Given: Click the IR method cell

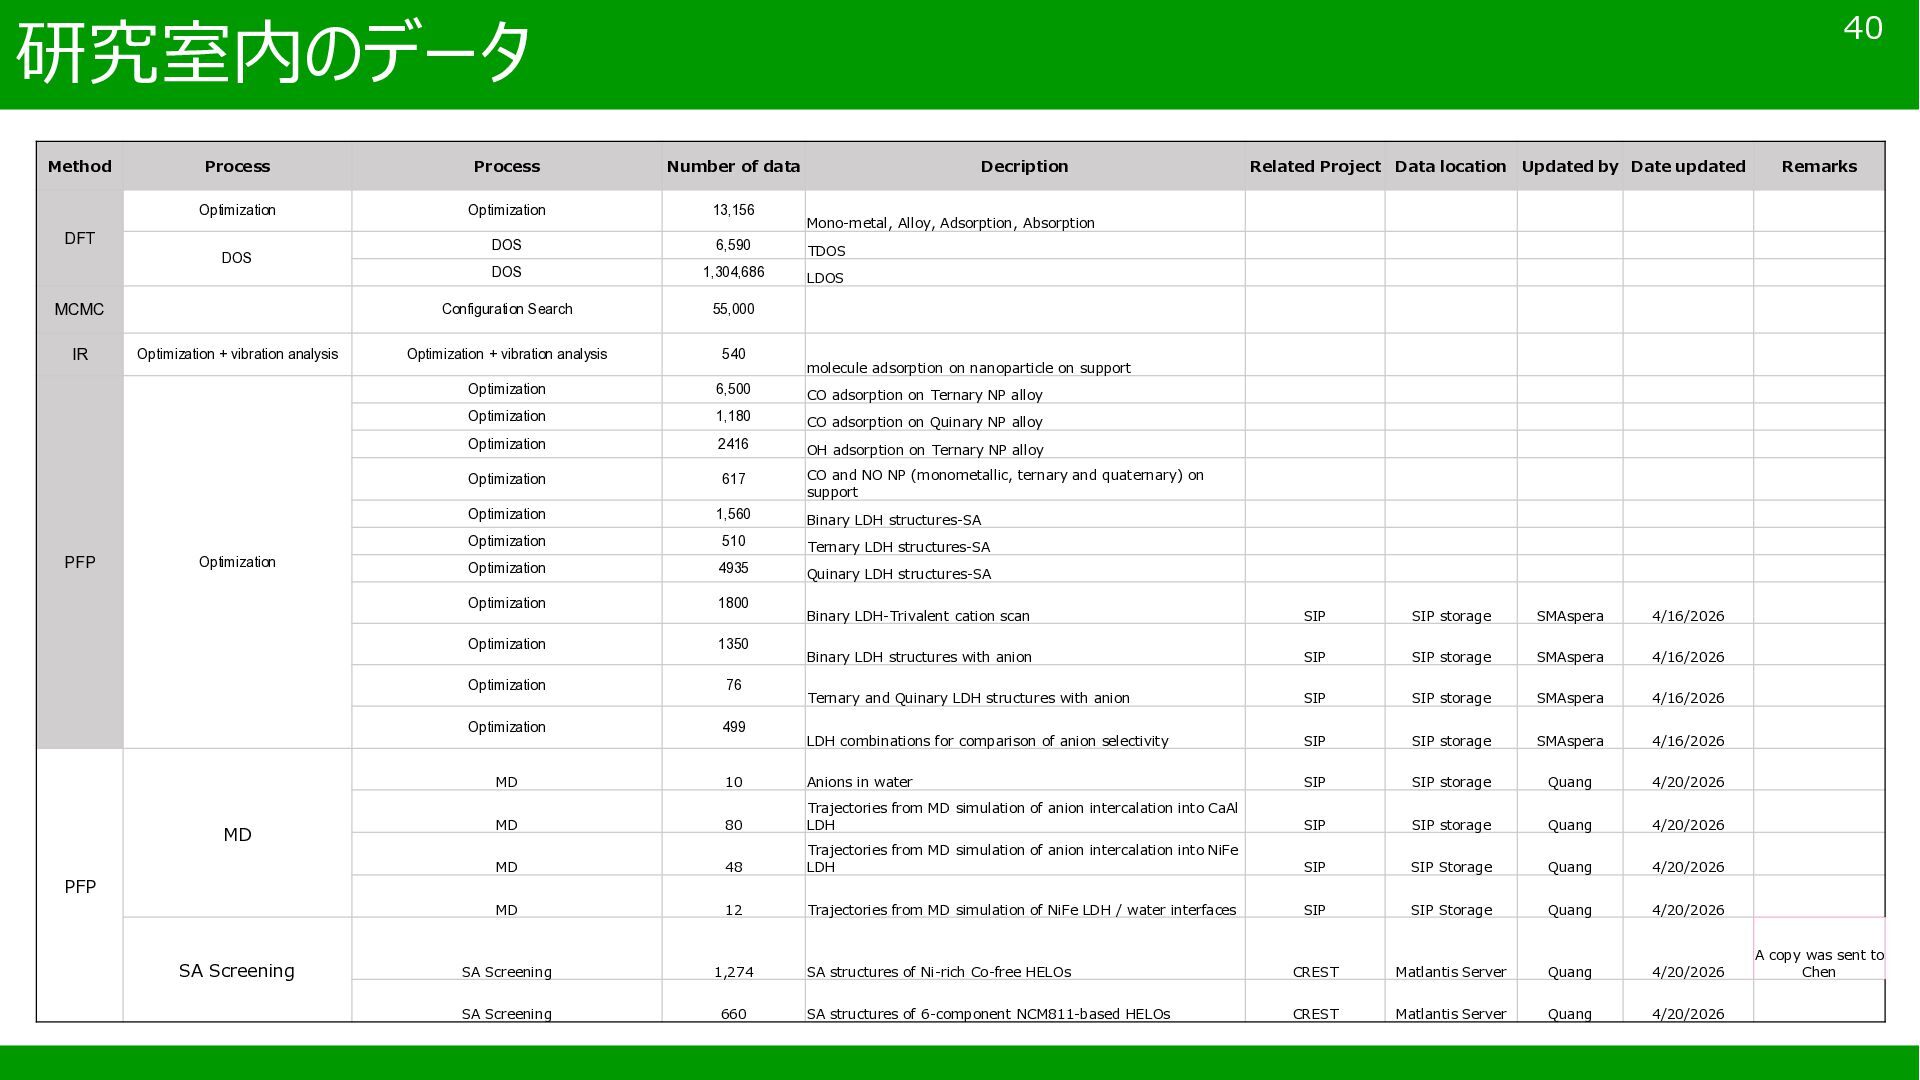Looking at the screenshot, I should pos(80,354).
